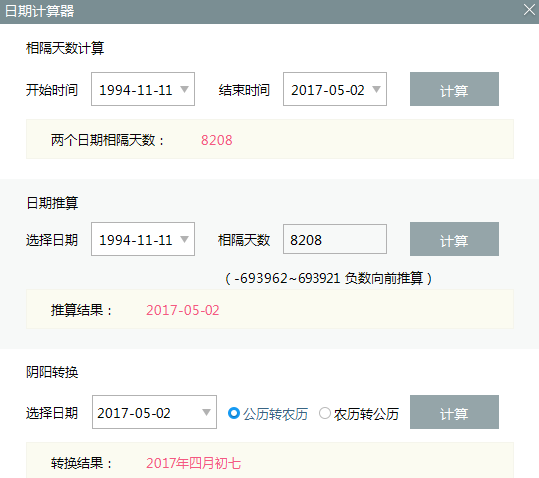Click the 公历转农历 label text
Viewport: 539px width, 478px height.
[275, 414]
